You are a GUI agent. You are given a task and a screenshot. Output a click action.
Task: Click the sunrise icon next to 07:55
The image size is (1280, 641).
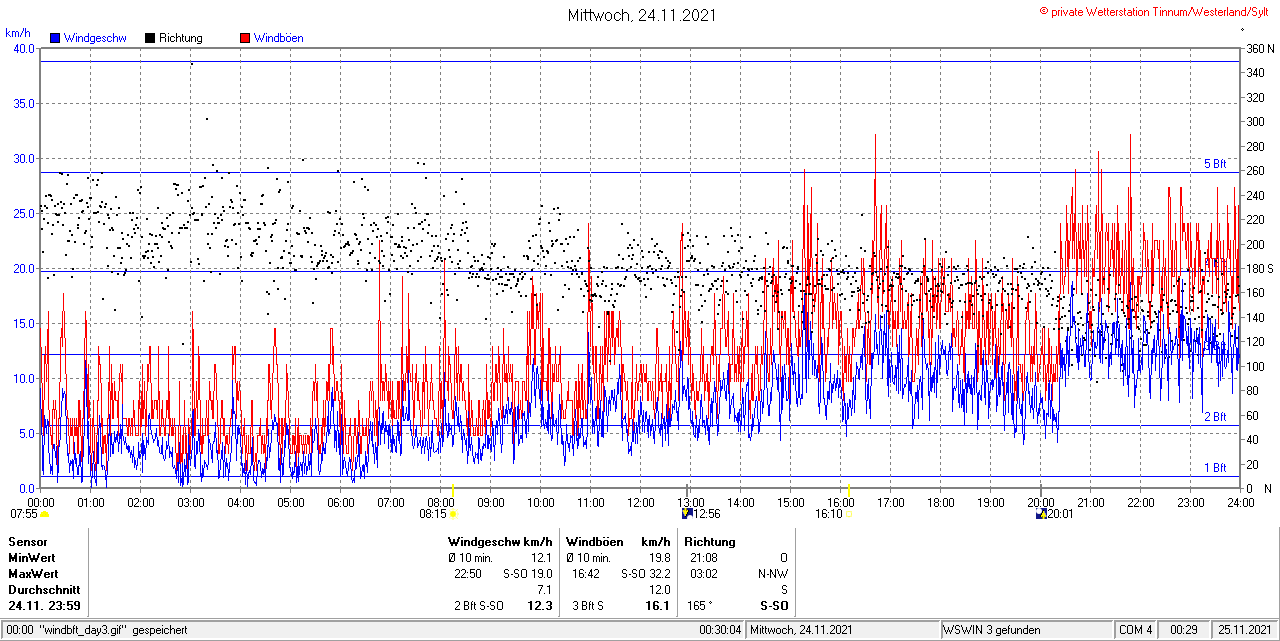[45, 514]
